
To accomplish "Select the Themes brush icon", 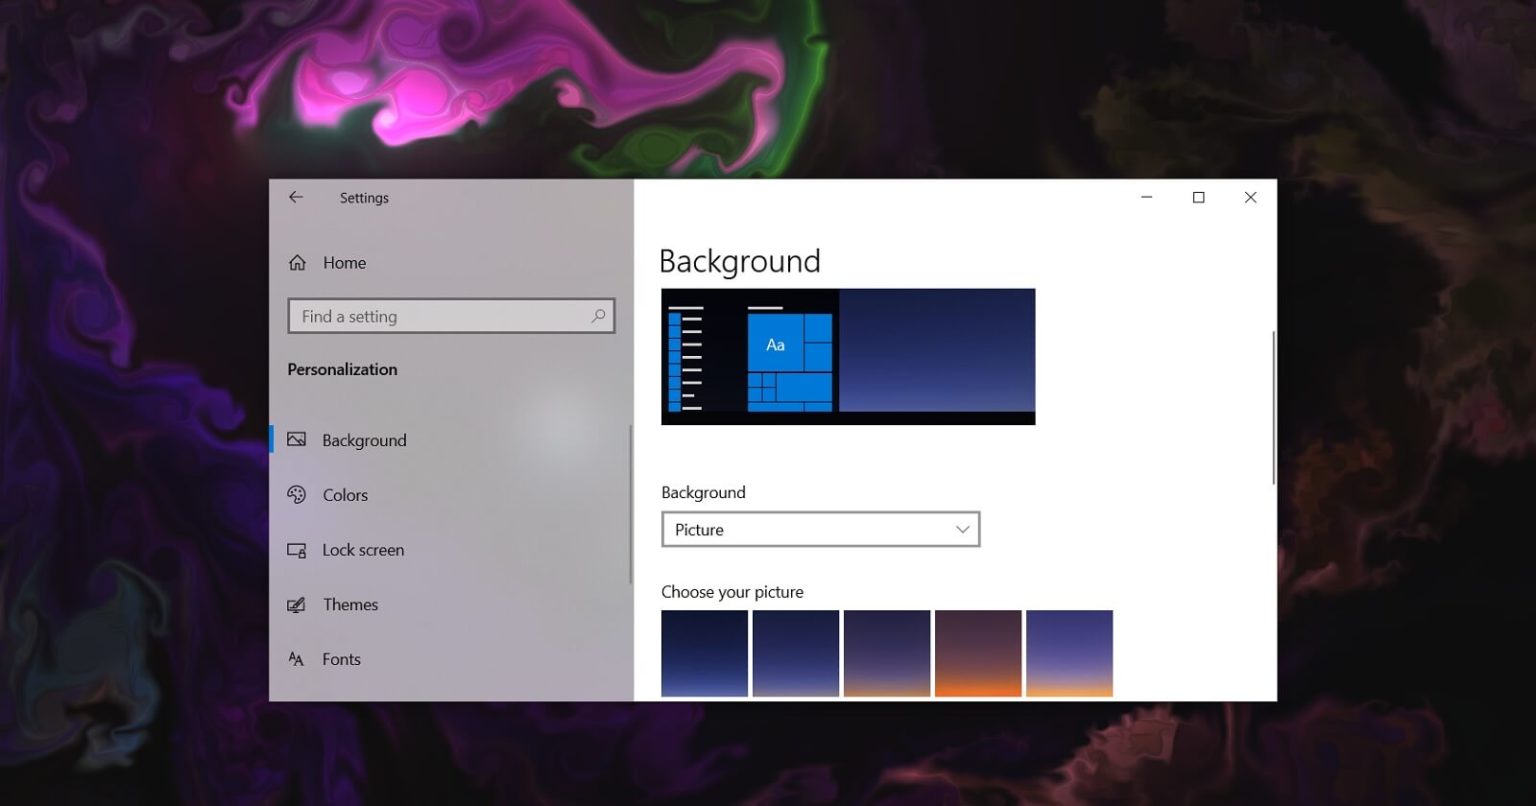I will tap(296, 604).
